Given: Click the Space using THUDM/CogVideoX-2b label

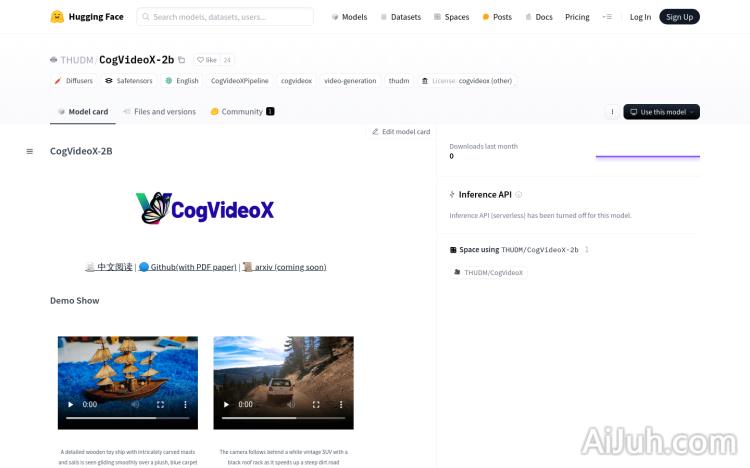Looking at the screenshot, I should (514, 250).
